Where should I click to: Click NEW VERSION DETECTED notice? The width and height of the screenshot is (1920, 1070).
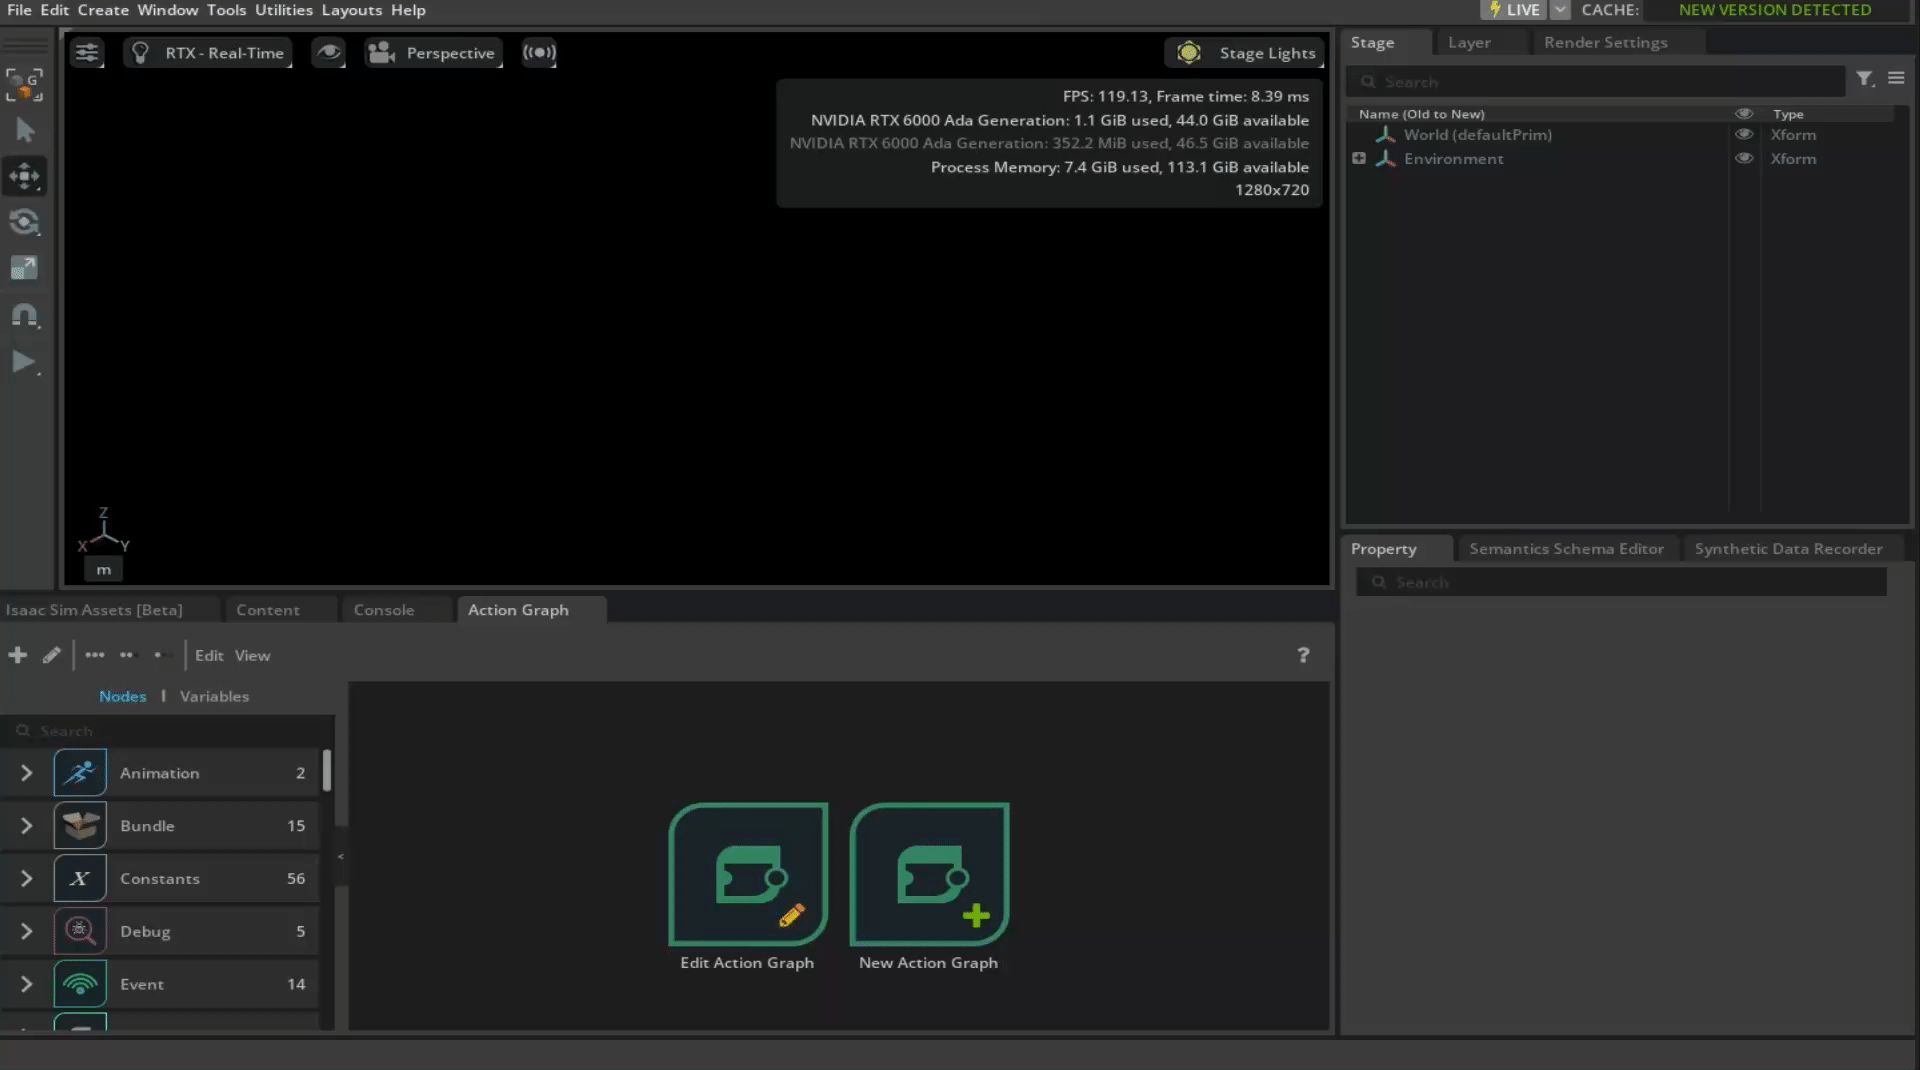1775,10
